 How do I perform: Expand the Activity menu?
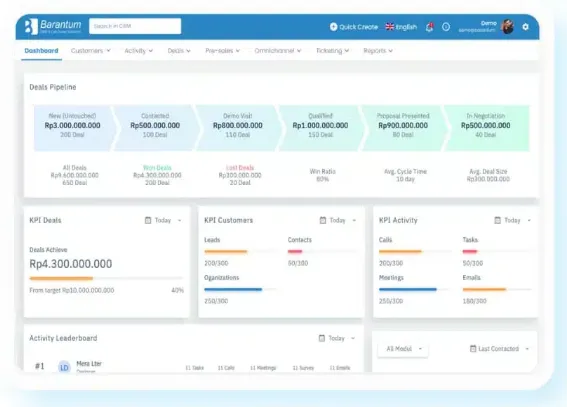(x=138, y=51)
